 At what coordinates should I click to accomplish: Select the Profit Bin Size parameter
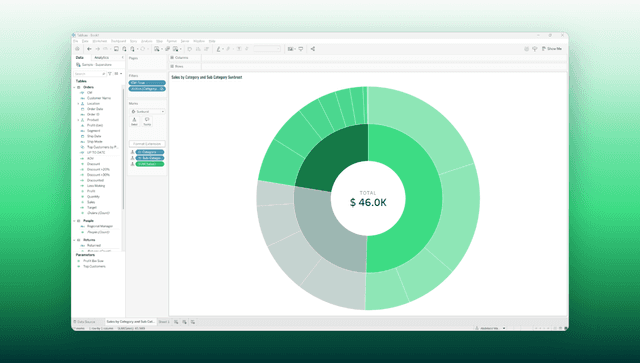tap(93, 261)
